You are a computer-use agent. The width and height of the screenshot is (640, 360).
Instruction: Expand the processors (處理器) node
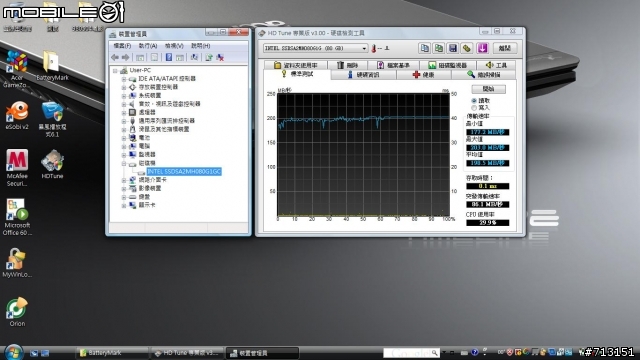click(x=124, y=113)
